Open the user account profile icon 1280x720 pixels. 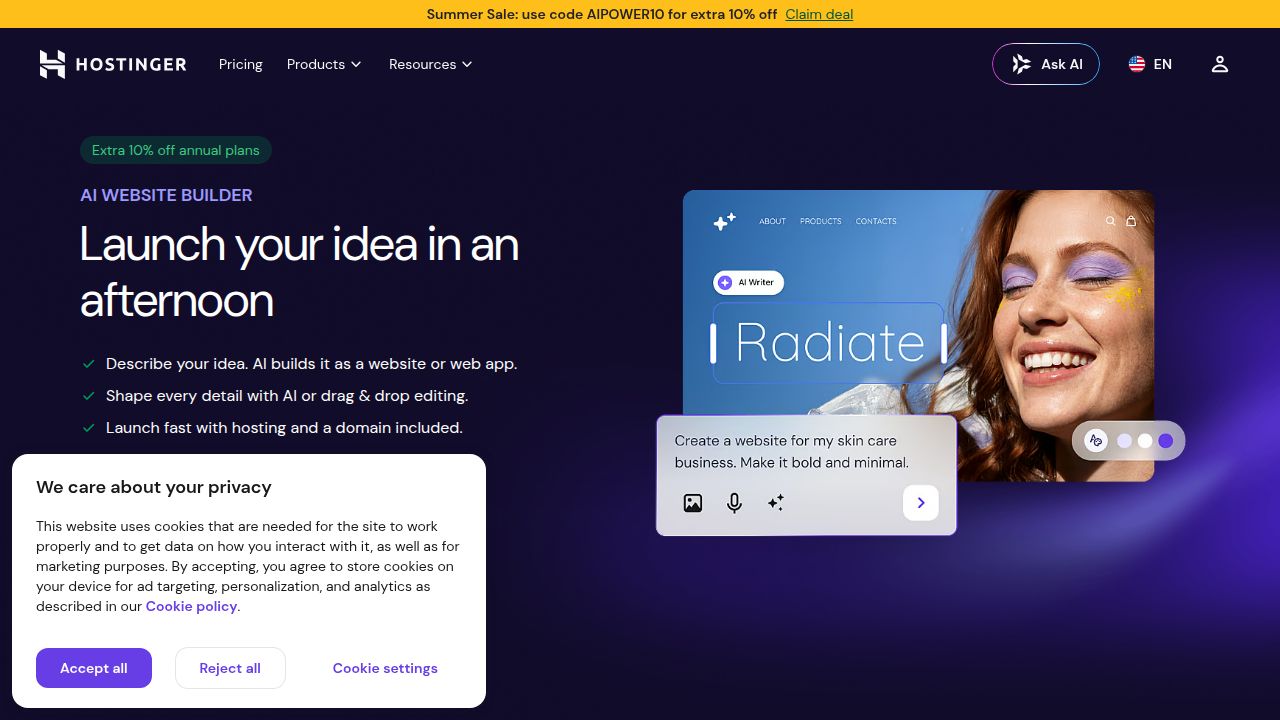(x=1219, y=64)
